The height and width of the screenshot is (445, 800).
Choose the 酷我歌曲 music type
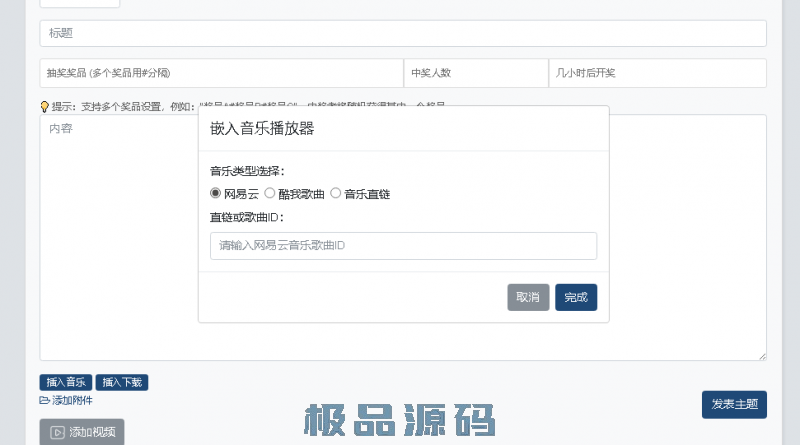point(269,193)
